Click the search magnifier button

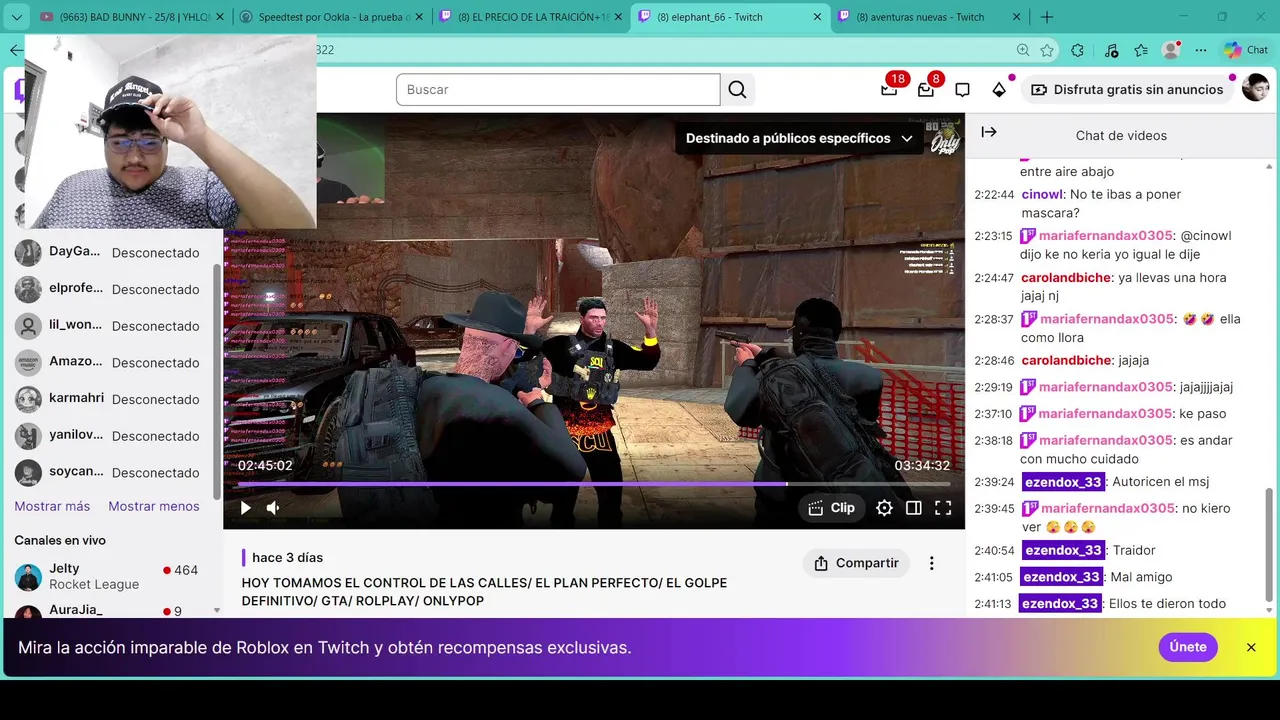pos(737,90)
